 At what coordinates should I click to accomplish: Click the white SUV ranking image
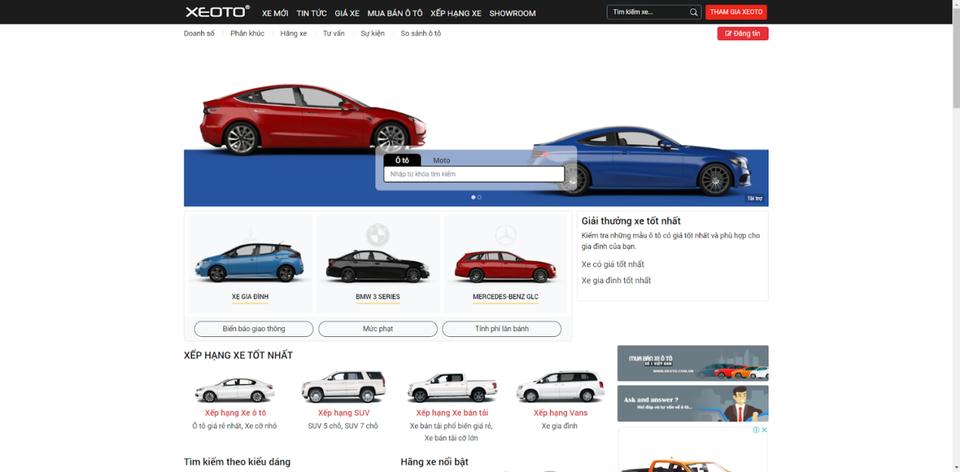pyautogui.click(x=343, y=387)
